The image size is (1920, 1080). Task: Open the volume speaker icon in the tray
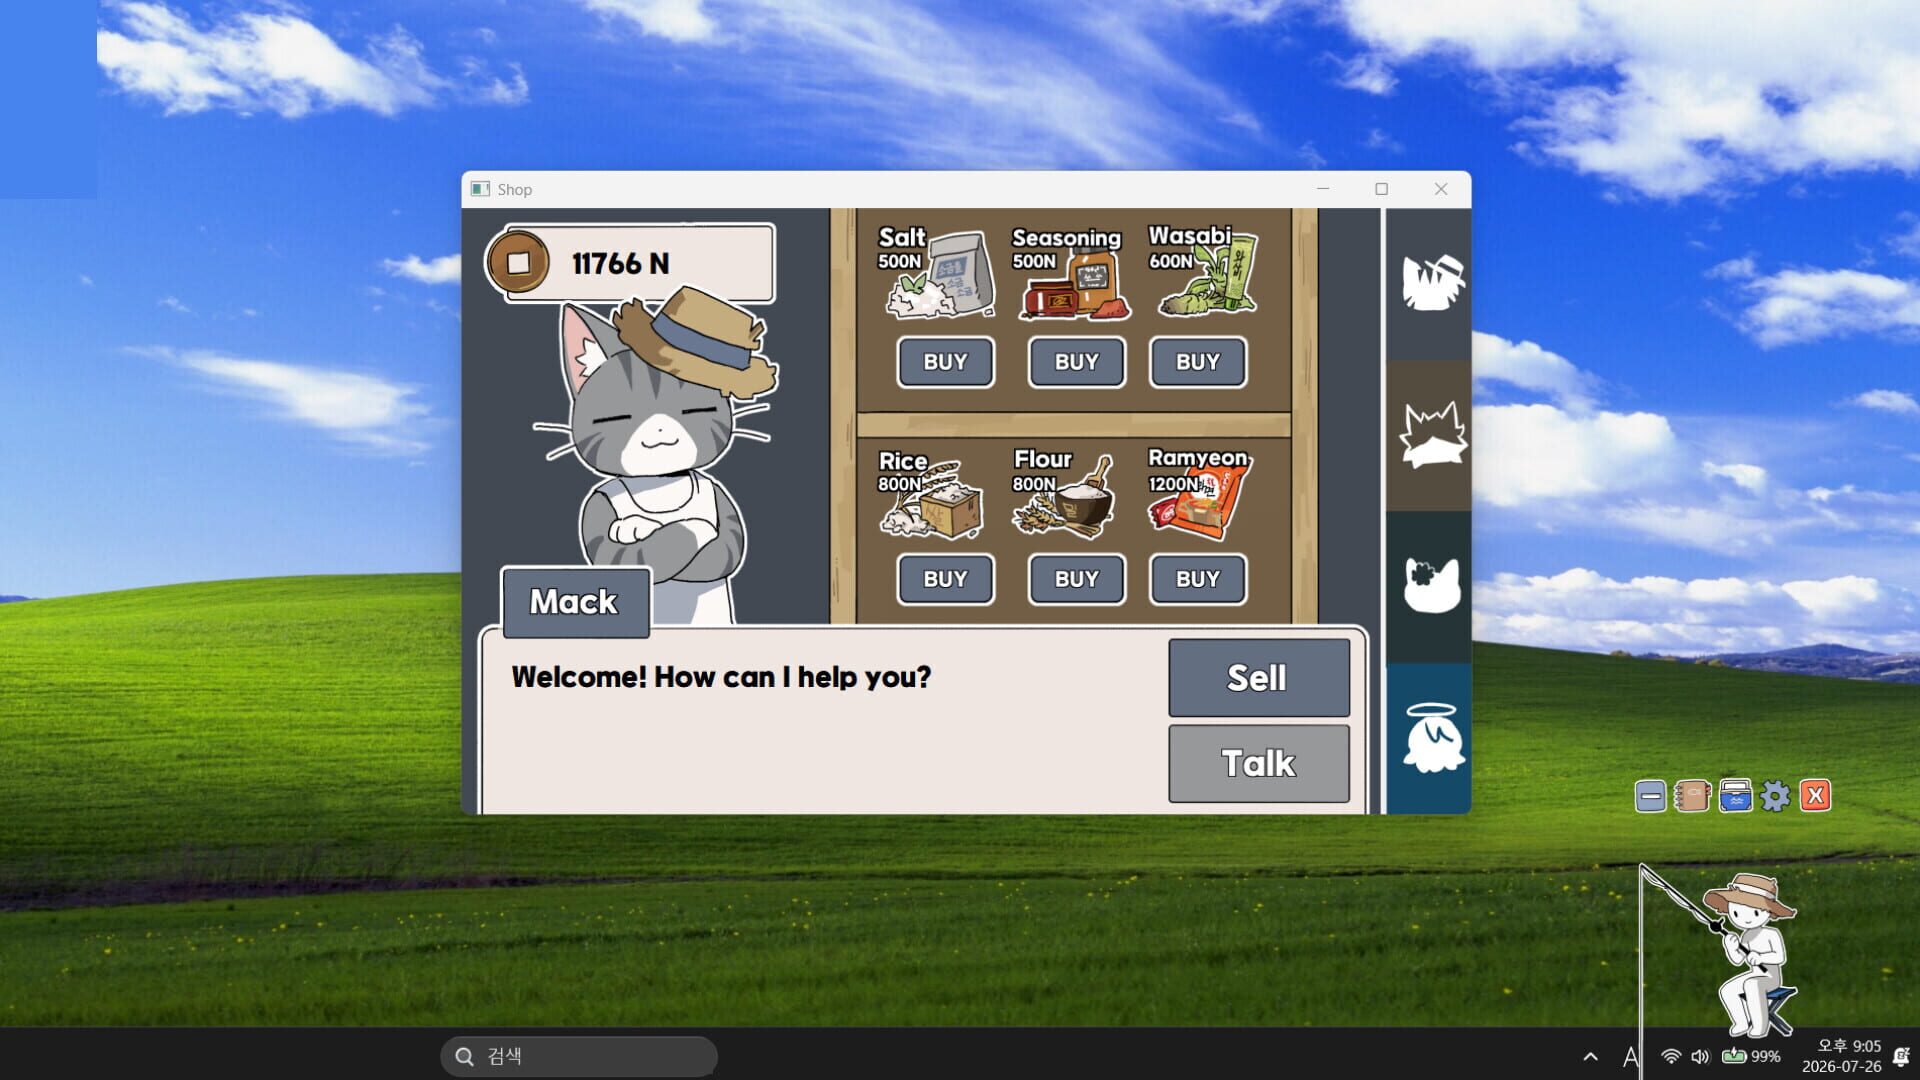tap(1700, 1056)
